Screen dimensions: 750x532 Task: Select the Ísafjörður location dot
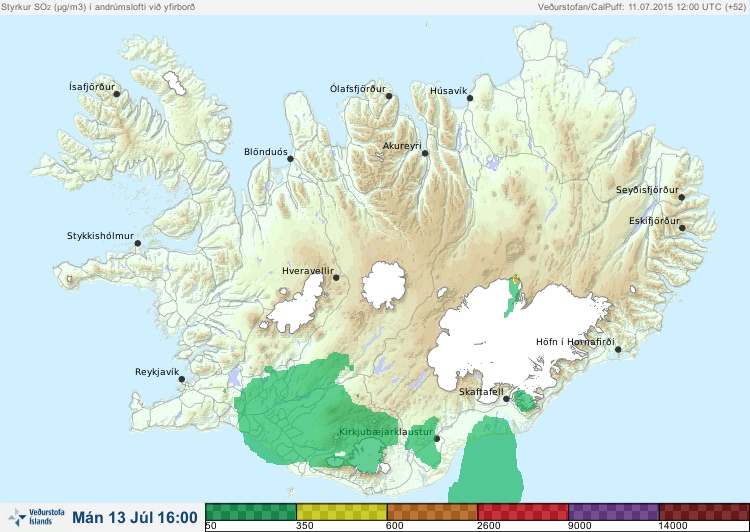(117, 94)
